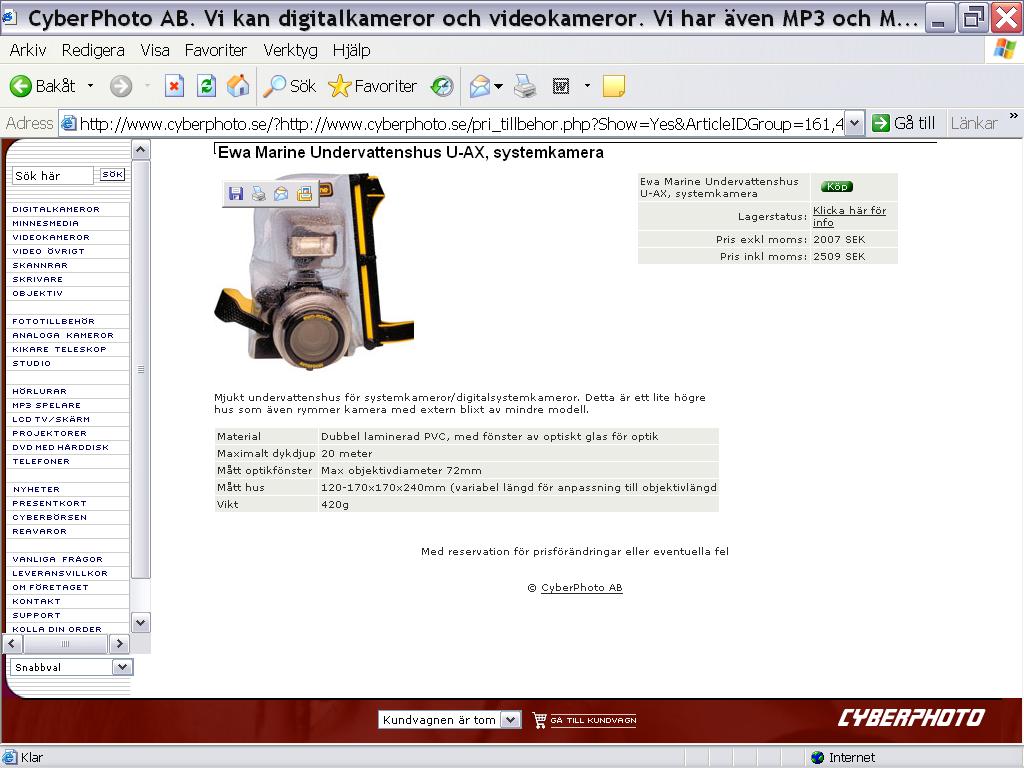
Task: Open the Favoriter menu
Action: point(216,50)
